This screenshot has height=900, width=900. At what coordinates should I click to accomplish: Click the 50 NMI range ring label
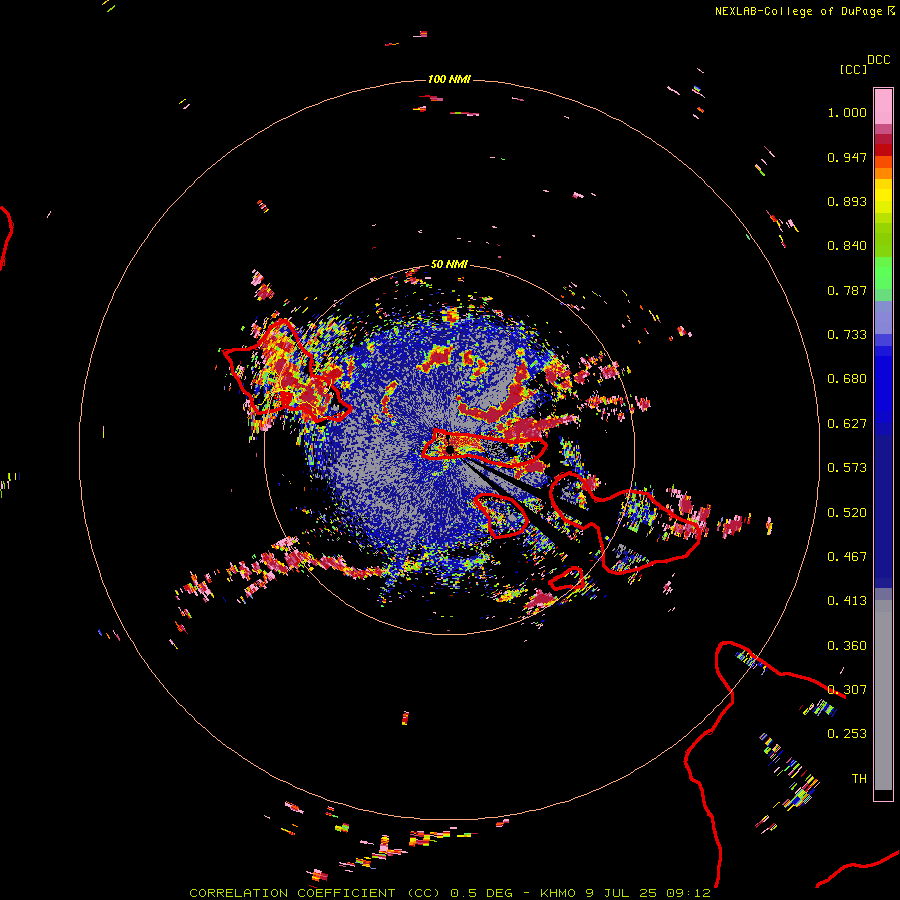pyautogui.click(x=449, y=264)
